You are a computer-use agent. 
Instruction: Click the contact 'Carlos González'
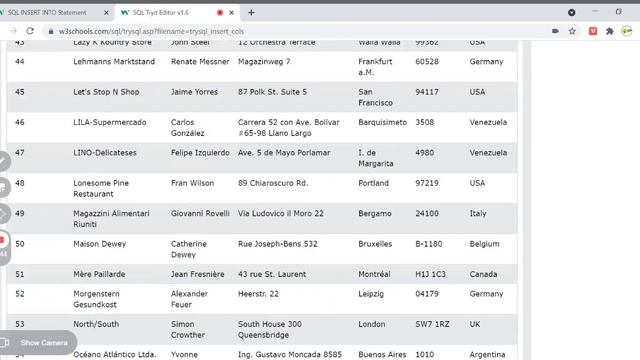(187, 128)
